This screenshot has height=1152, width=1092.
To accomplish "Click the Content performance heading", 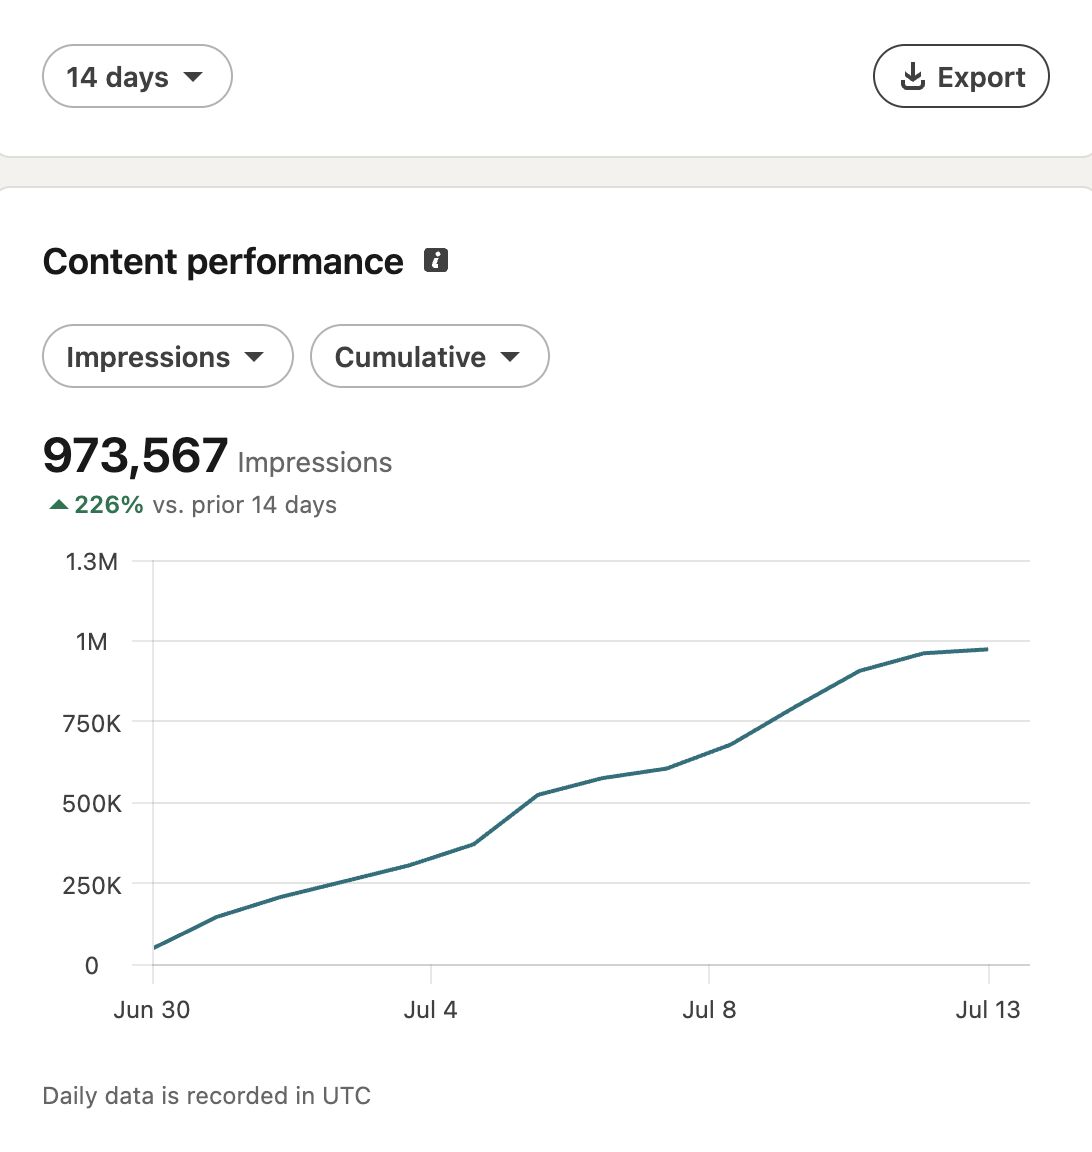I will (223, 262).
